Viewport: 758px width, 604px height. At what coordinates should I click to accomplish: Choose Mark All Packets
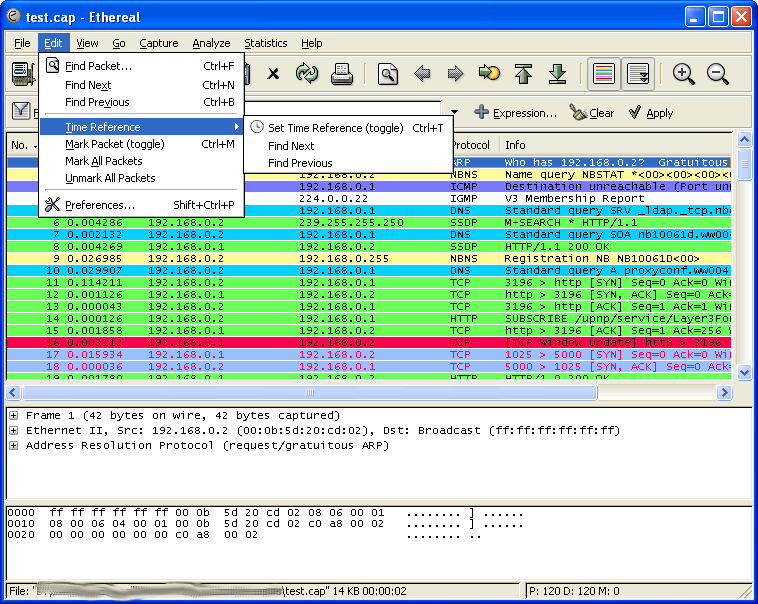click(x=142, y=161)
